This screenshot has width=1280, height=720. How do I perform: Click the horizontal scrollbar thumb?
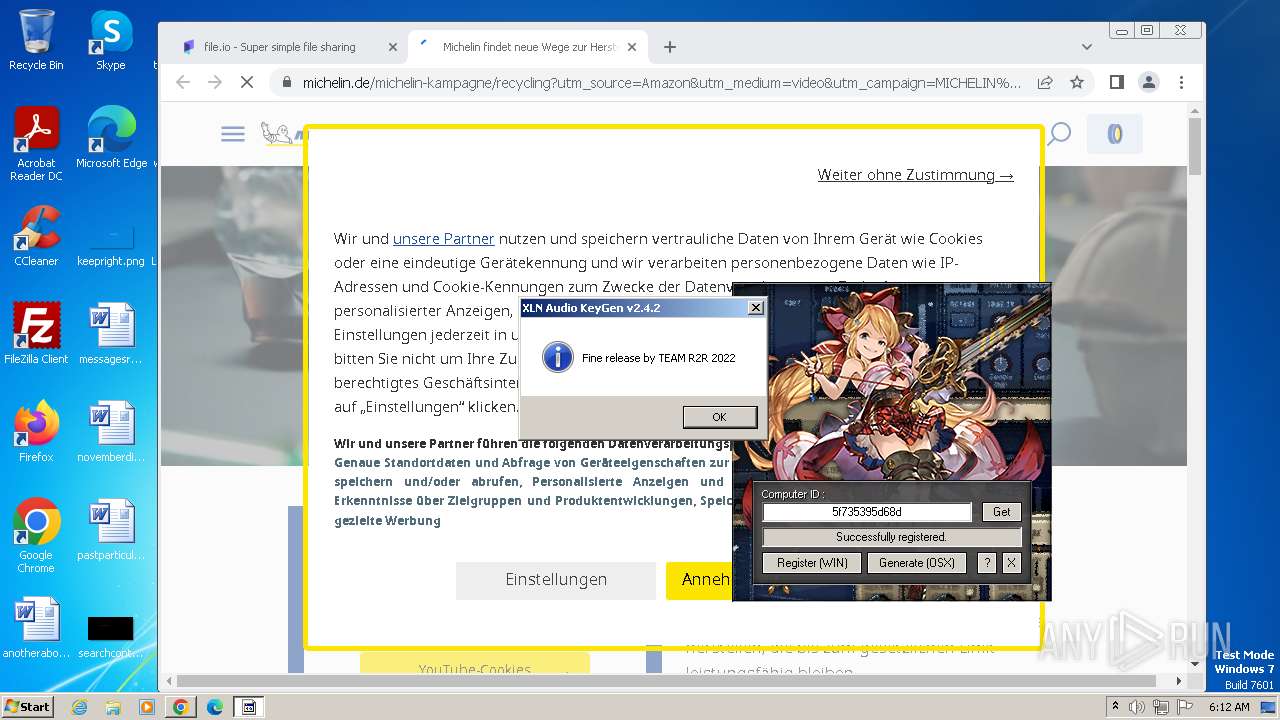[665, 681]
